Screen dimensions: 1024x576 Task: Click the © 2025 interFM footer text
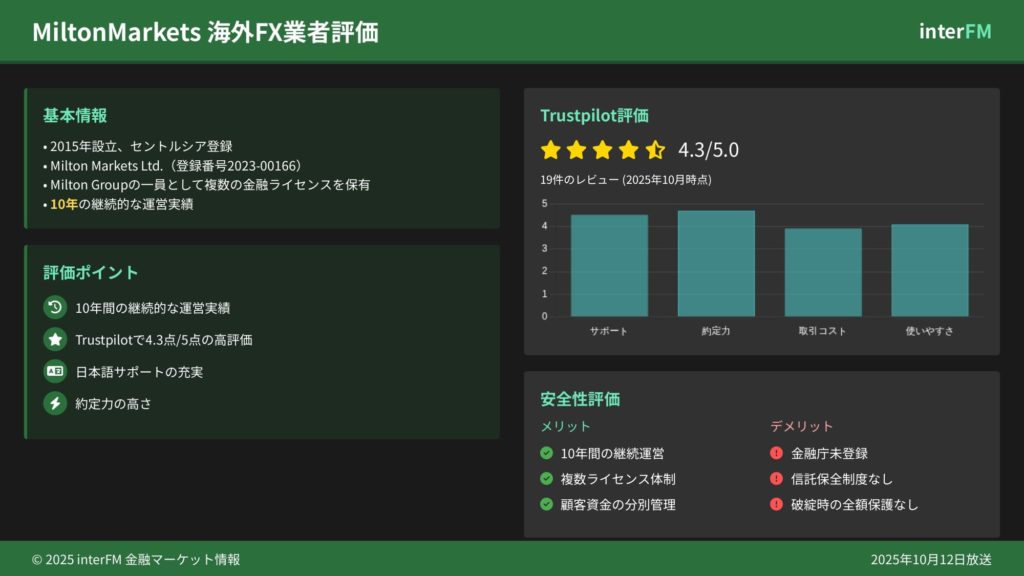136,560
